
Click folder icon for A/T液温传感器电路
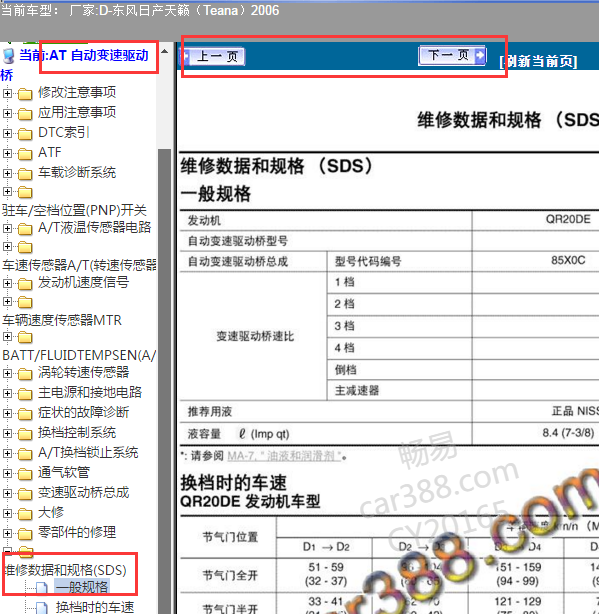tap(25, 229)
